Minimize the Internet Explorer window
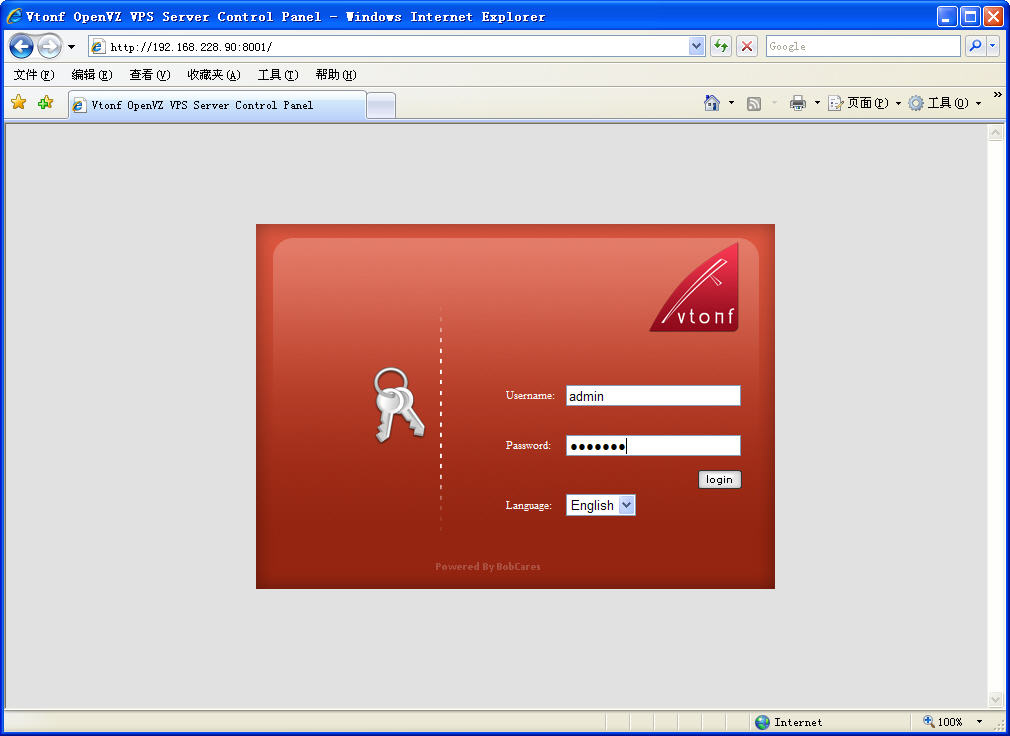This screenshot has width=1010, height=736. pyautogui.click(x=946, y=17)
